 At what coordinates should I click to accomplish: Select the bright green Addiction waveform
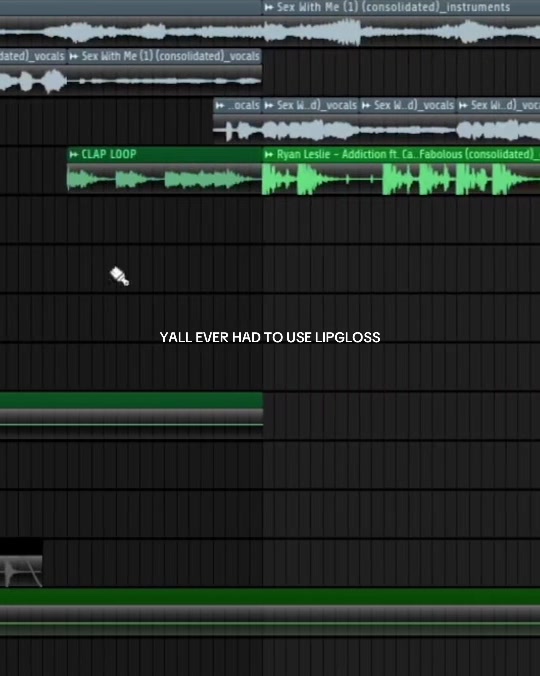401,179
